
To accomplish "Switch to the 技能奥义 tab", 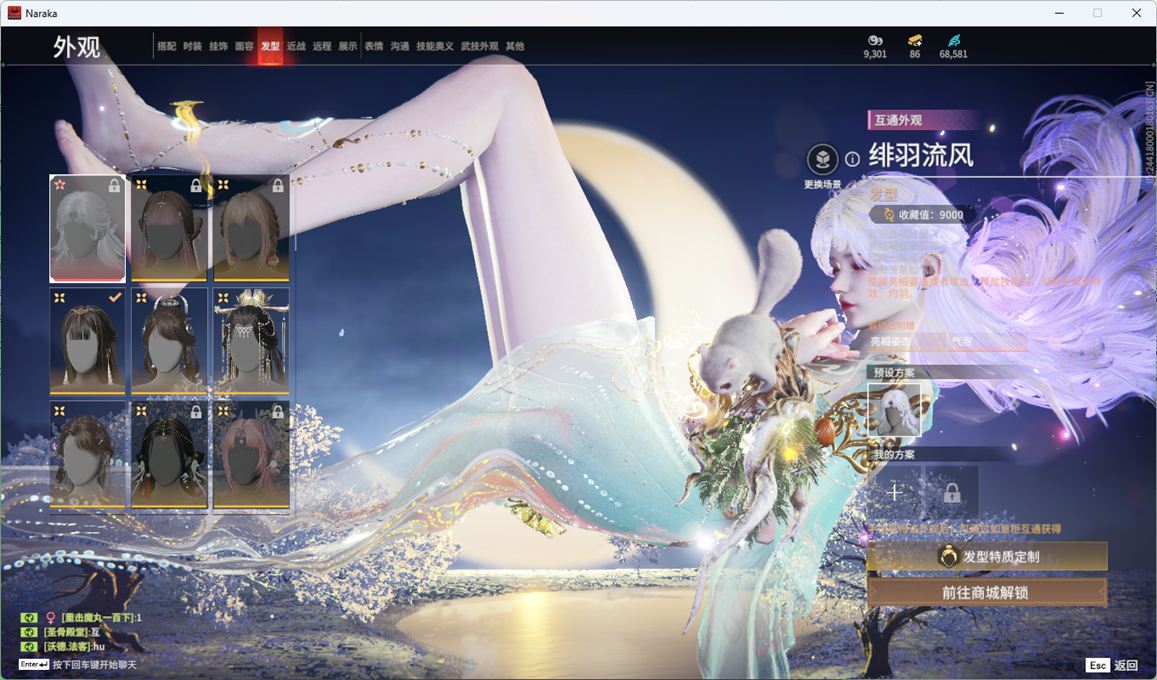I will coord(435,46).
